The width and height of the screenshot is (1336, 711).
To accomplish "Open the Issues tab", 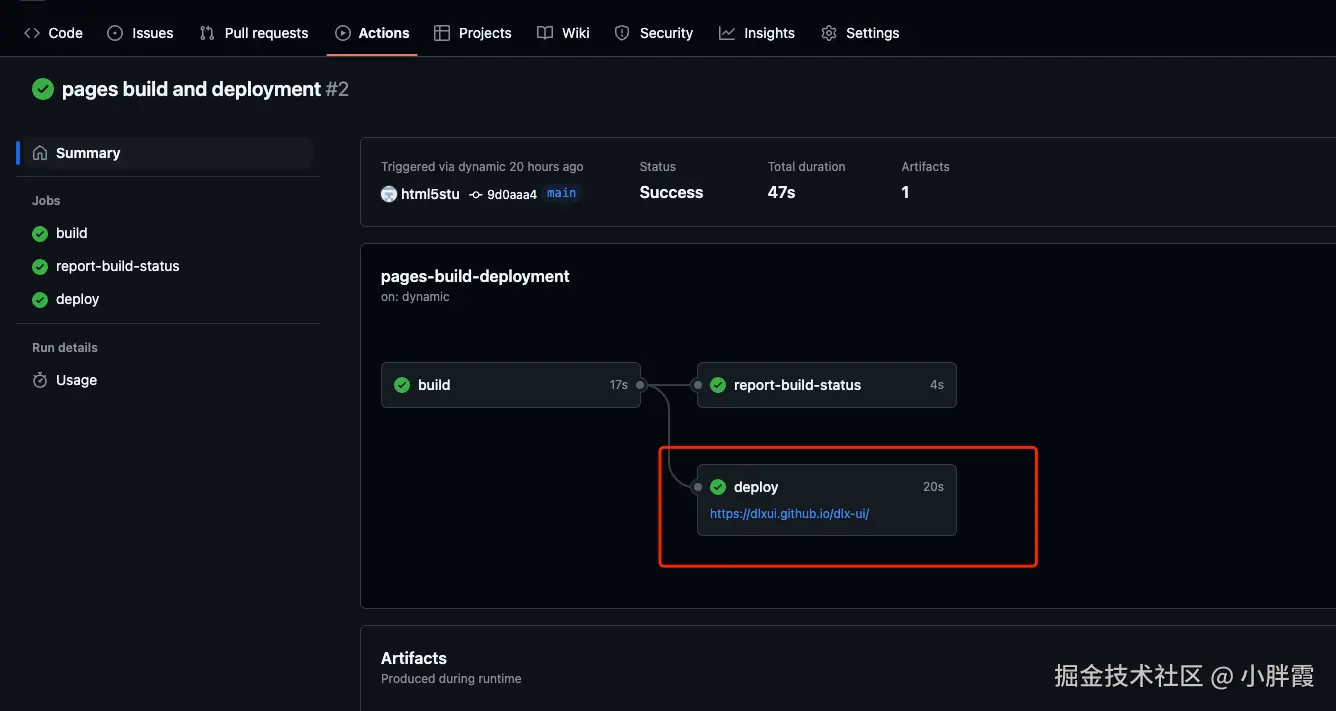I will [x=140, y=33].
